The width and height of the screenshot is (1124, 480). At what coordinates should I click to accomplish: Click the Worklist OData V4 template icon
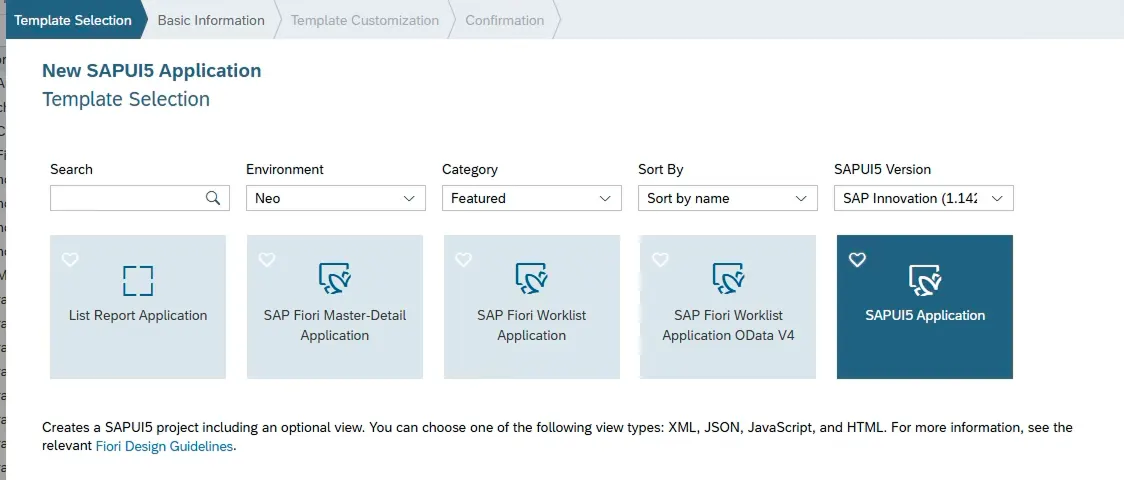tap(728, 279)
